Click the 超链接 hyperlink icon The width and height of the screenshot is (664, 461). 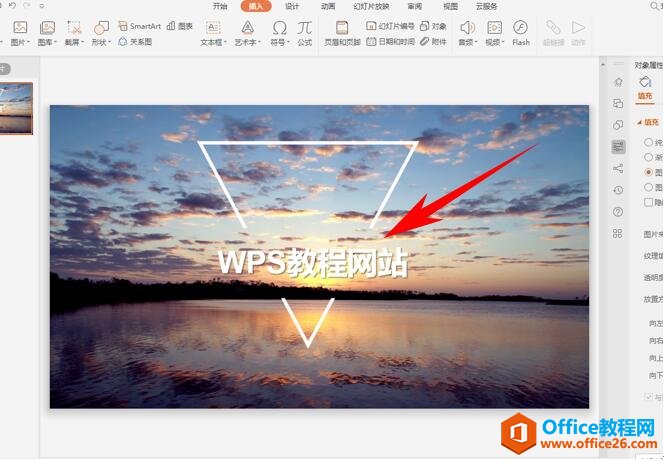pyautogui.click(x=553, y=28)
